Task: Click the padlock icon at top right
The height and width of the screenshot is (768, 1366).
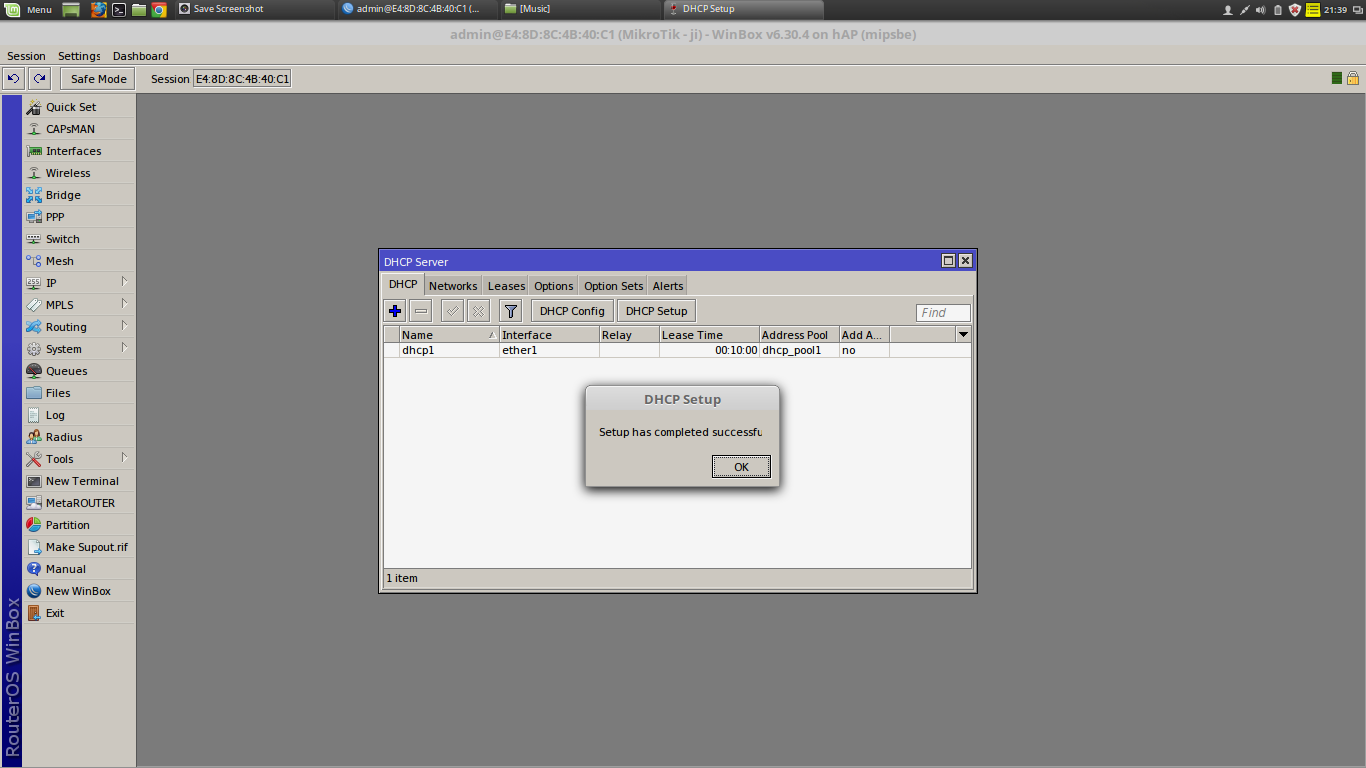Action: click(x=1352, y=78)
